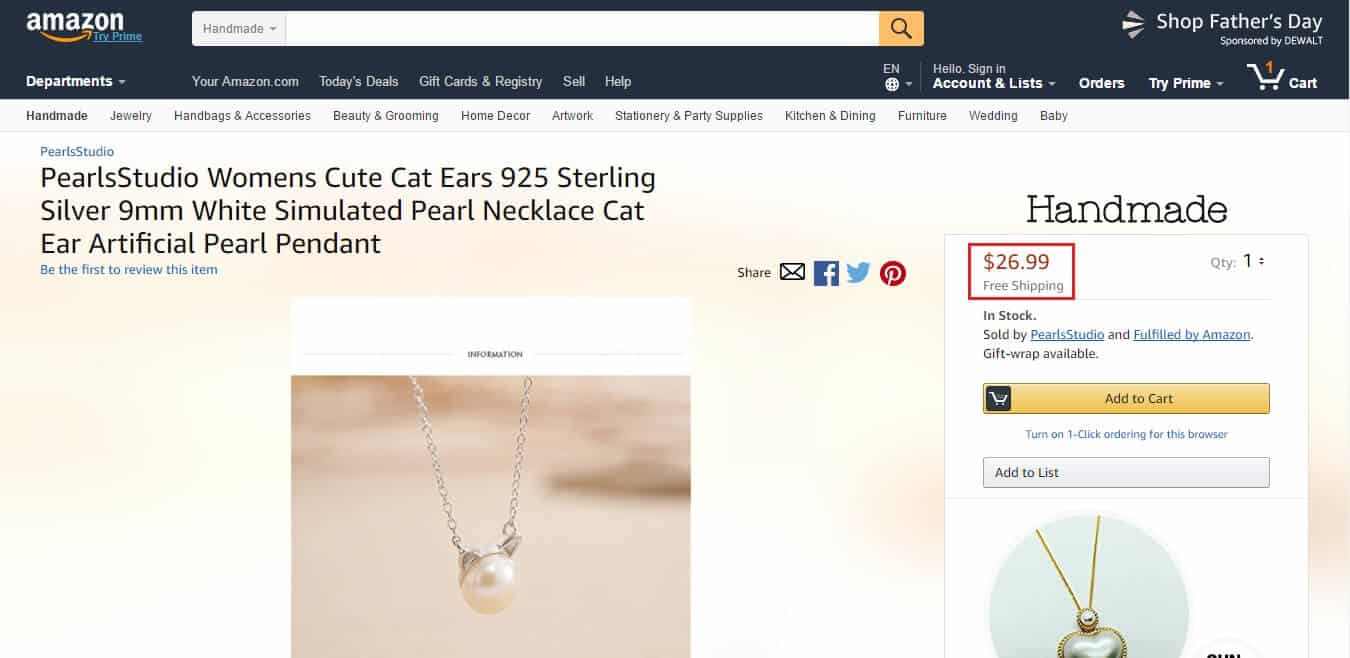Open the Departments menu

(x=72, y=81)
